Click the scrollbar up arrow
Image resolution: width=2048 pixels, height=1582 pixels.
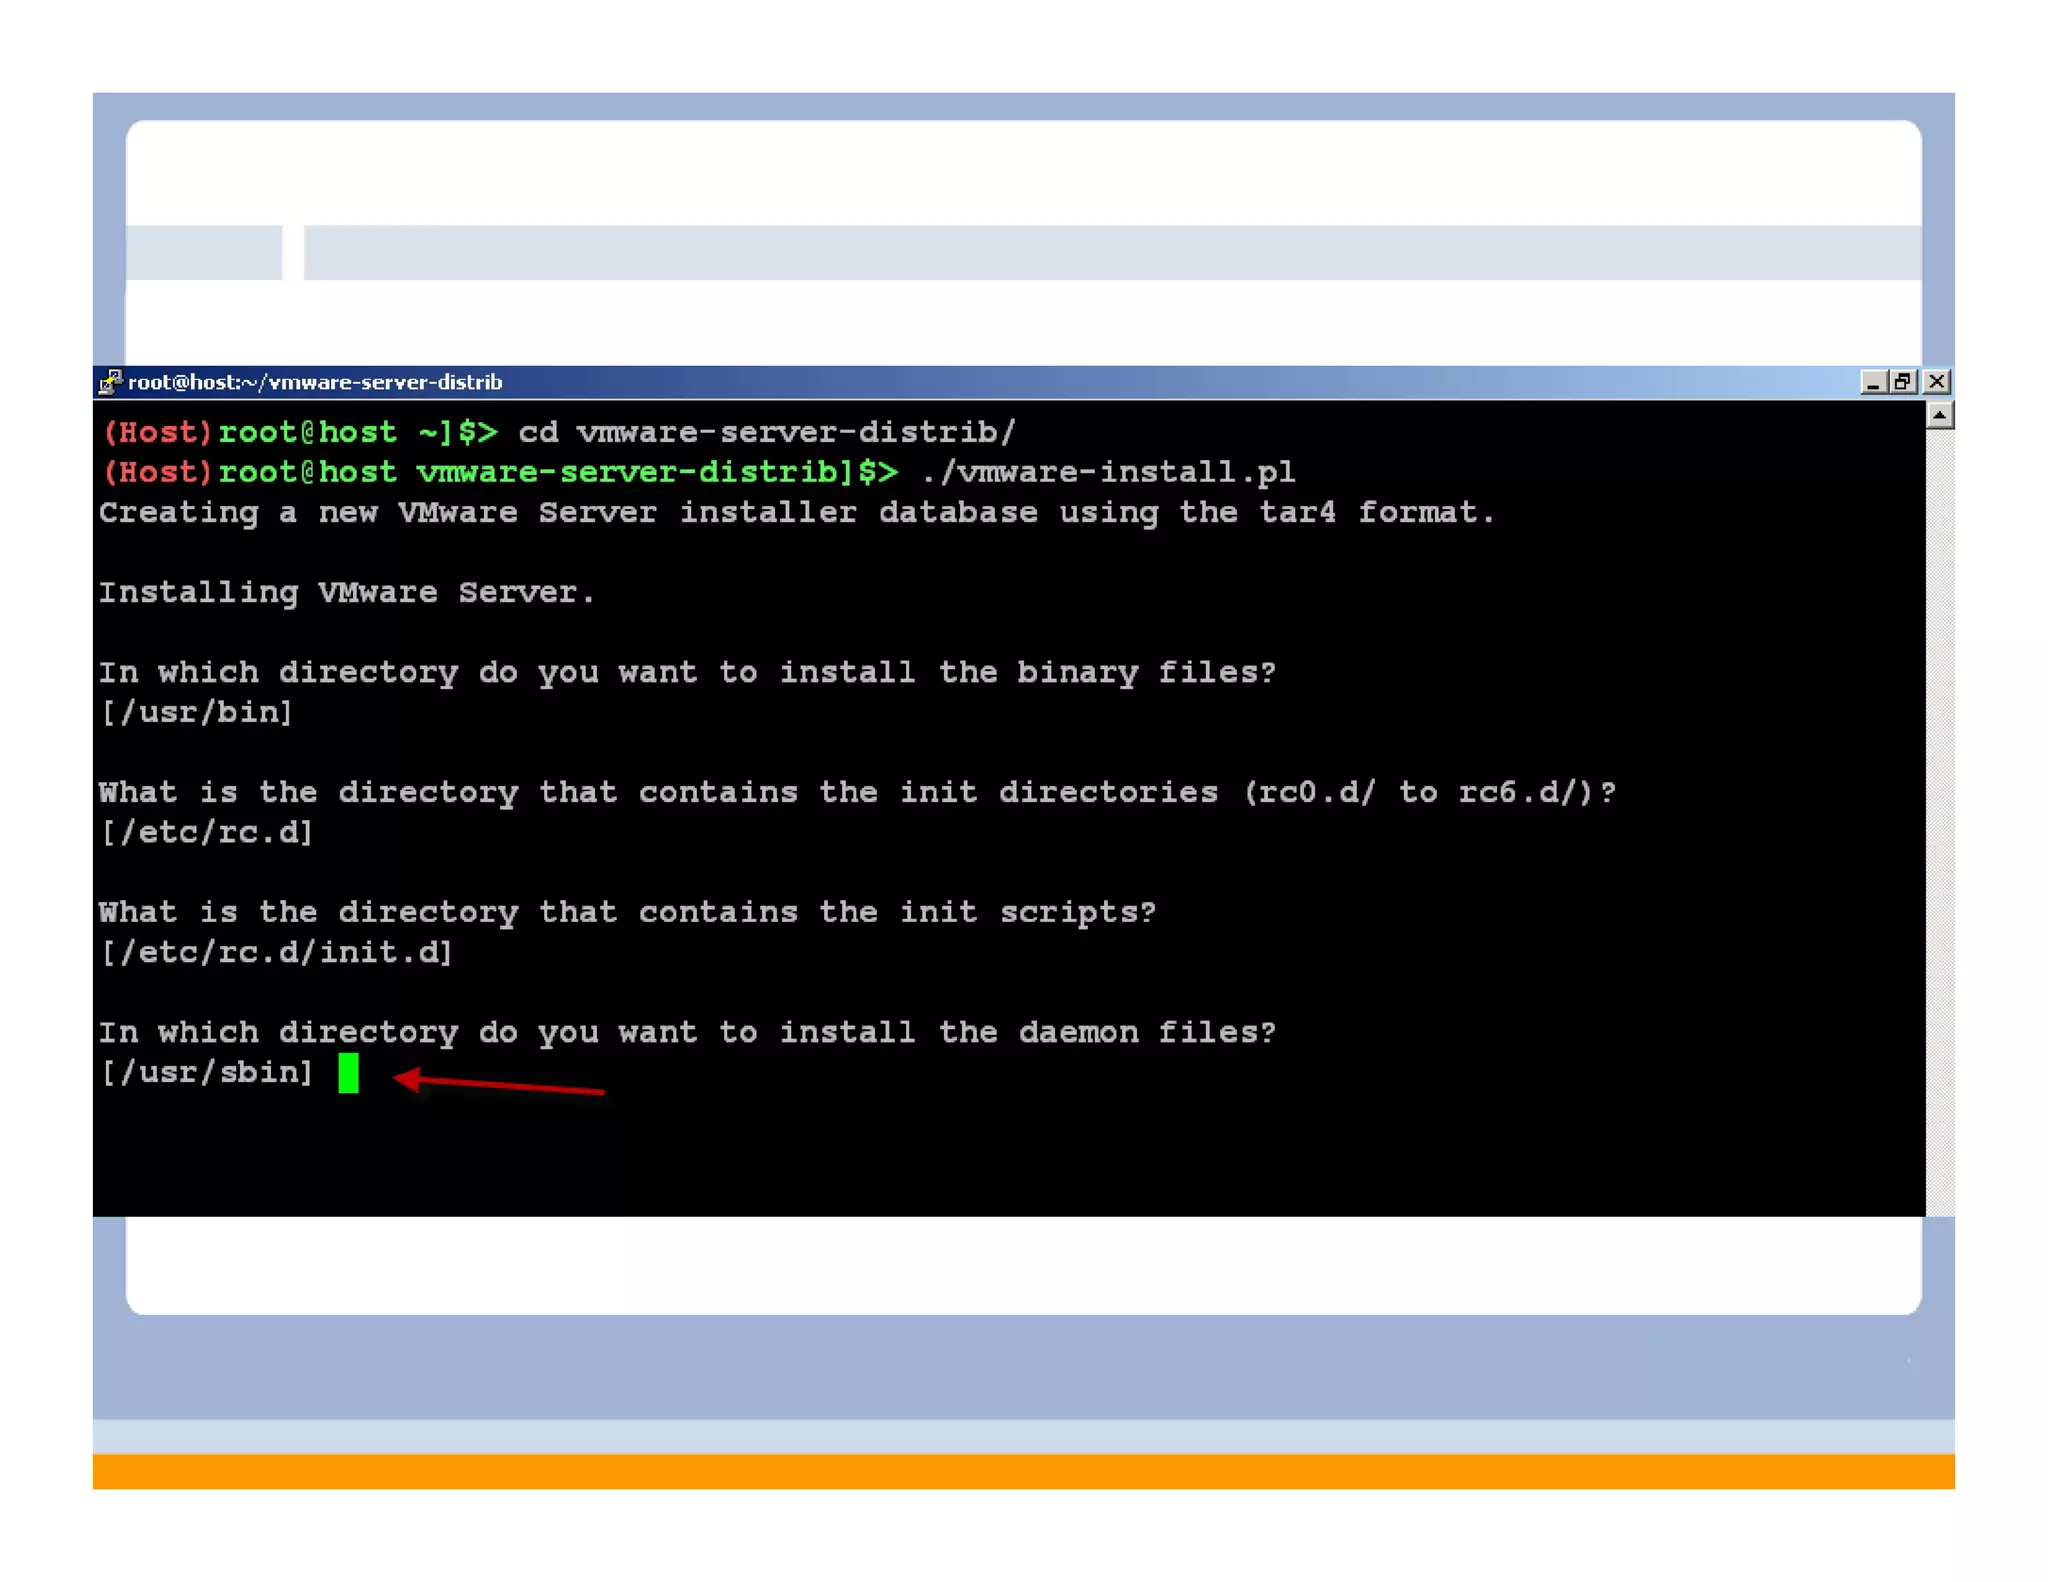pos(1939,415)
